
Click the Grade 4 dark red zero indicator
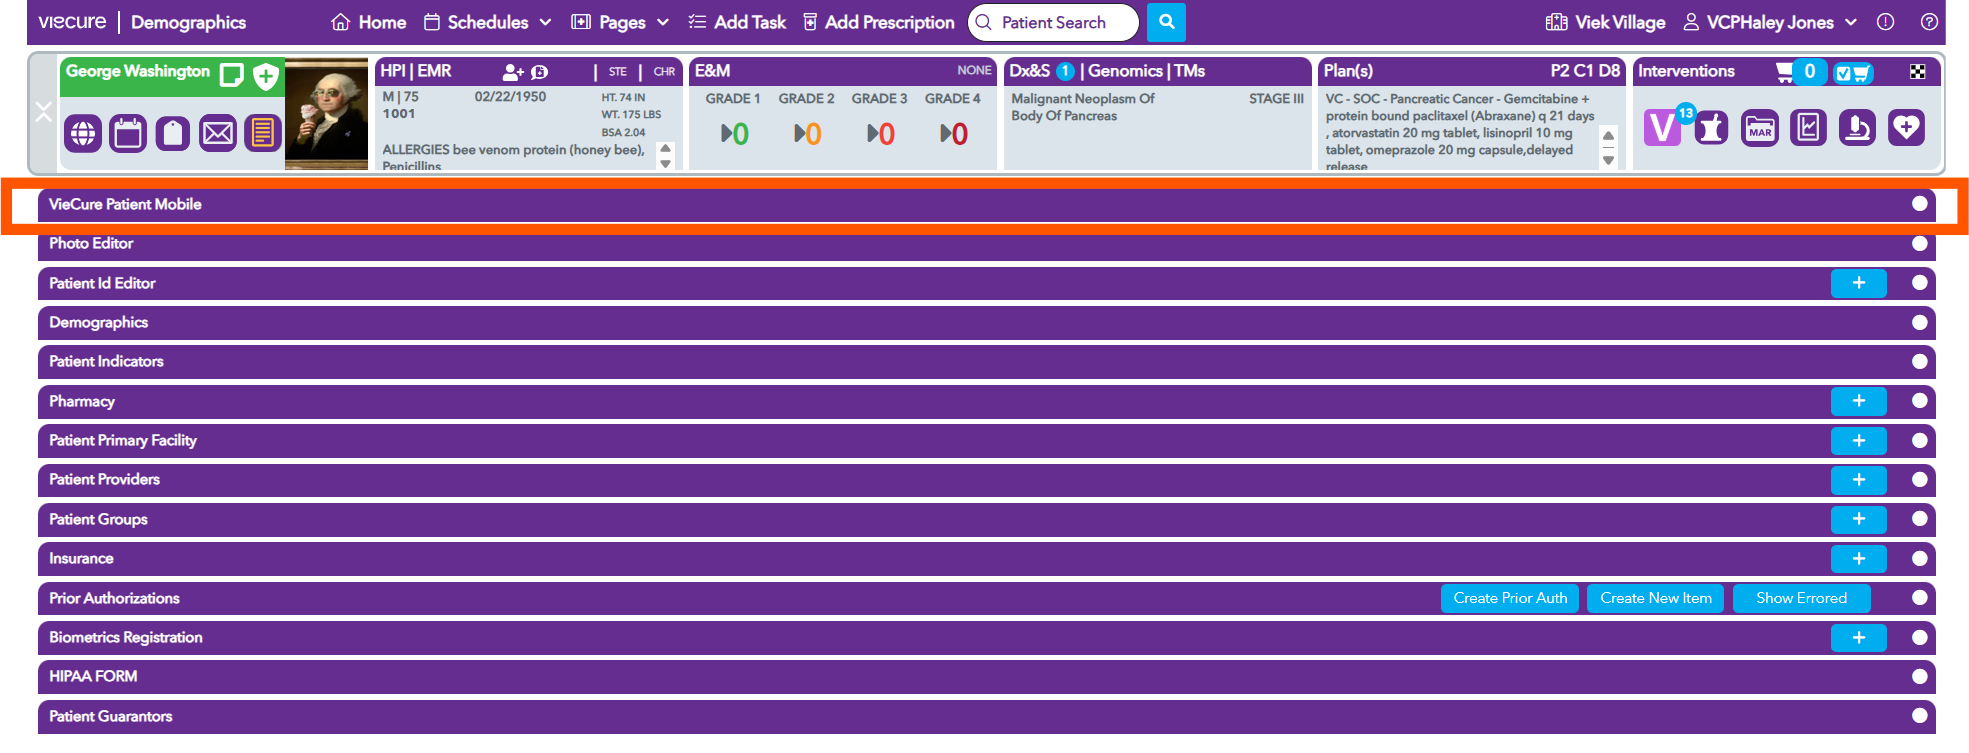pyautogui.click(x=954, y=134)
